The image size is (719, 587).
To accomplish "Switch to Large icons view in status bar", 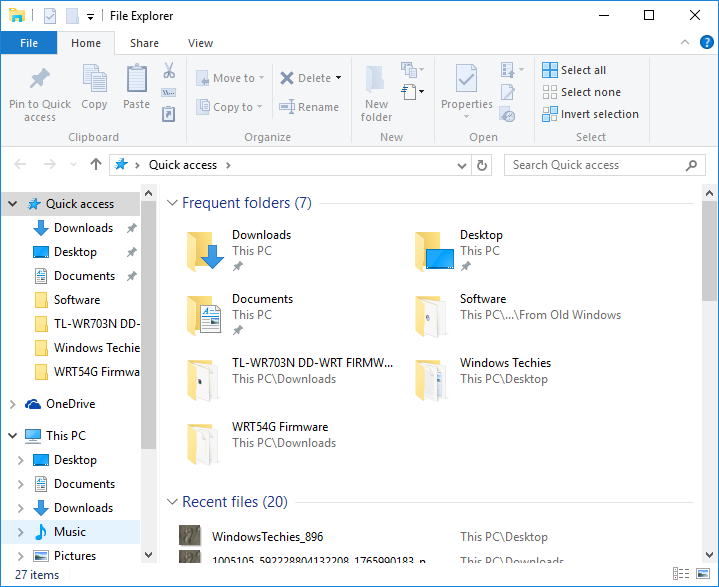I will click(703, 573).
